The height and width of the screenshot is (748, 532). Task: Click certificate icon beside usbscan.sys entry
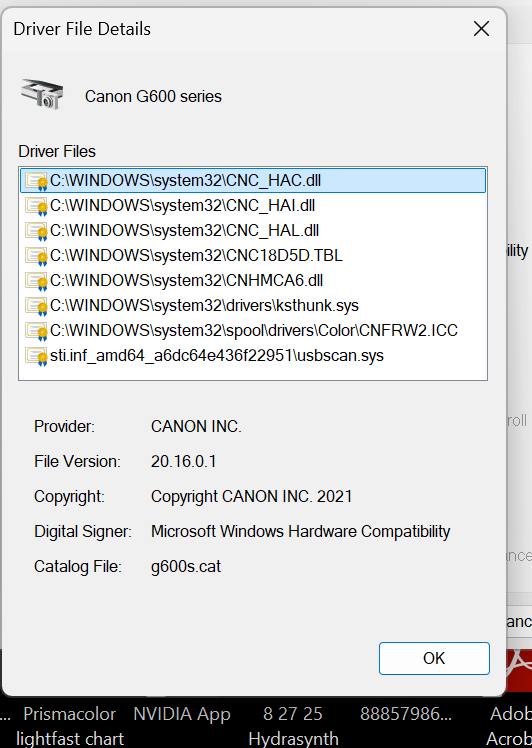tap(37, 356)
